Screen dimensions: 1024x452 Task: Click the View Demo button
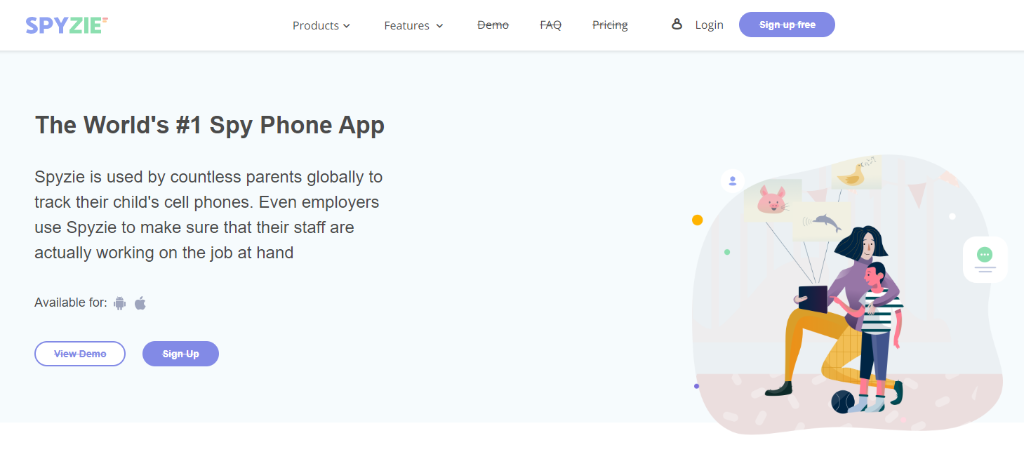tap(80, 353)
